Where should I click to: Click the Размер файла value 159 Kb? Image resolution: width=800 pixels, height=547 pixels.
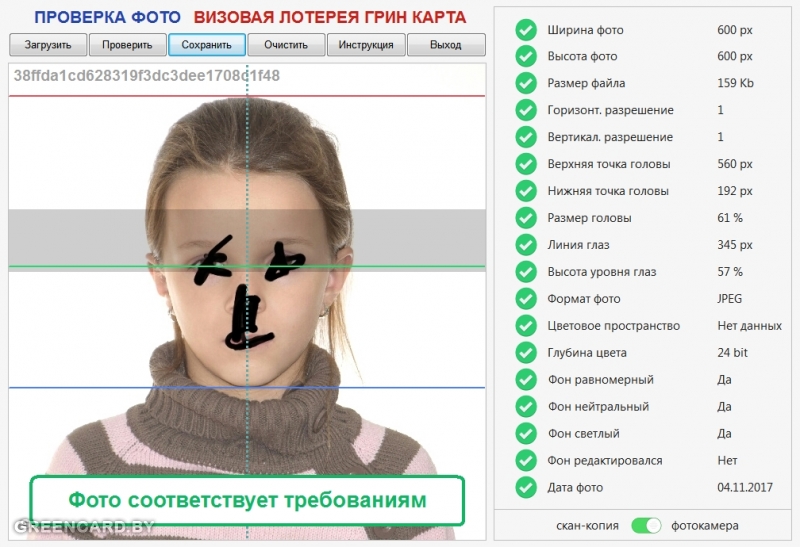pyautogui.click(x=735, y=83)
